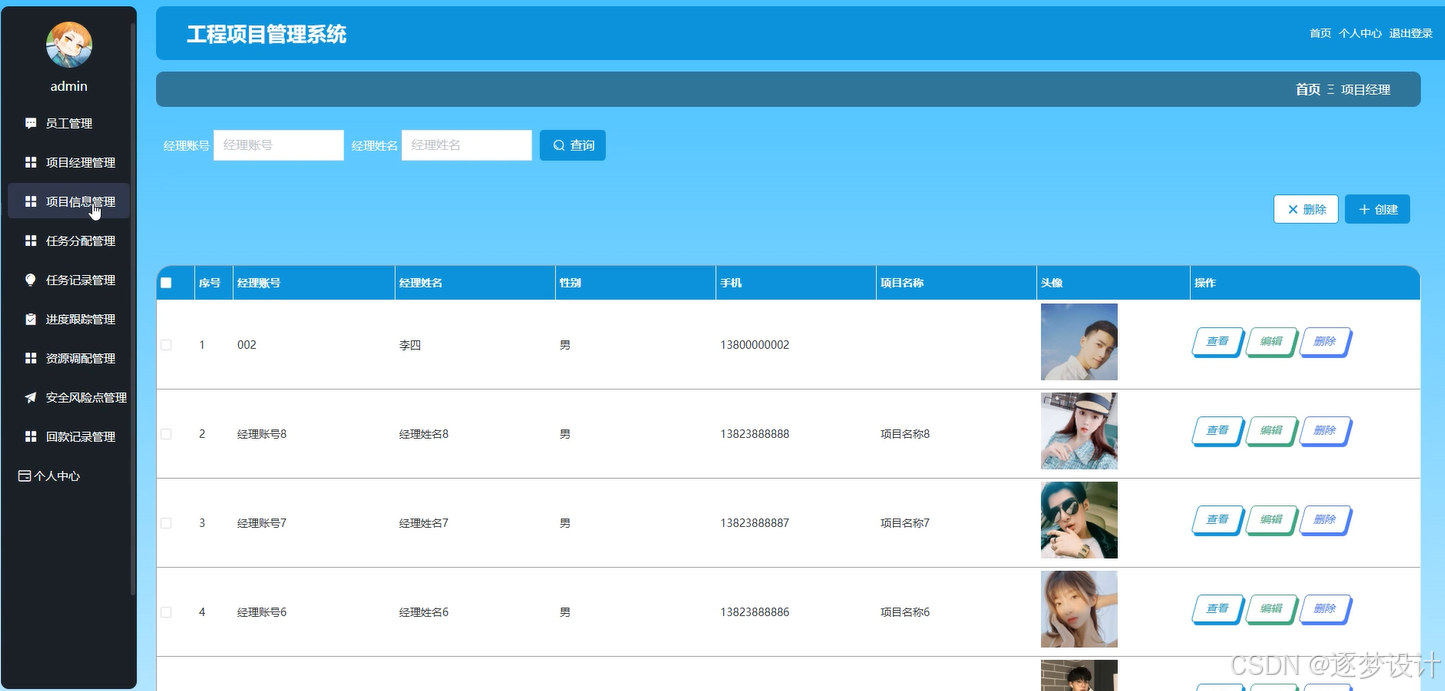Click 首页 link in top header
This screenshot has width=1445, height=691.
pyautogui.click(x=1320, y=33)
